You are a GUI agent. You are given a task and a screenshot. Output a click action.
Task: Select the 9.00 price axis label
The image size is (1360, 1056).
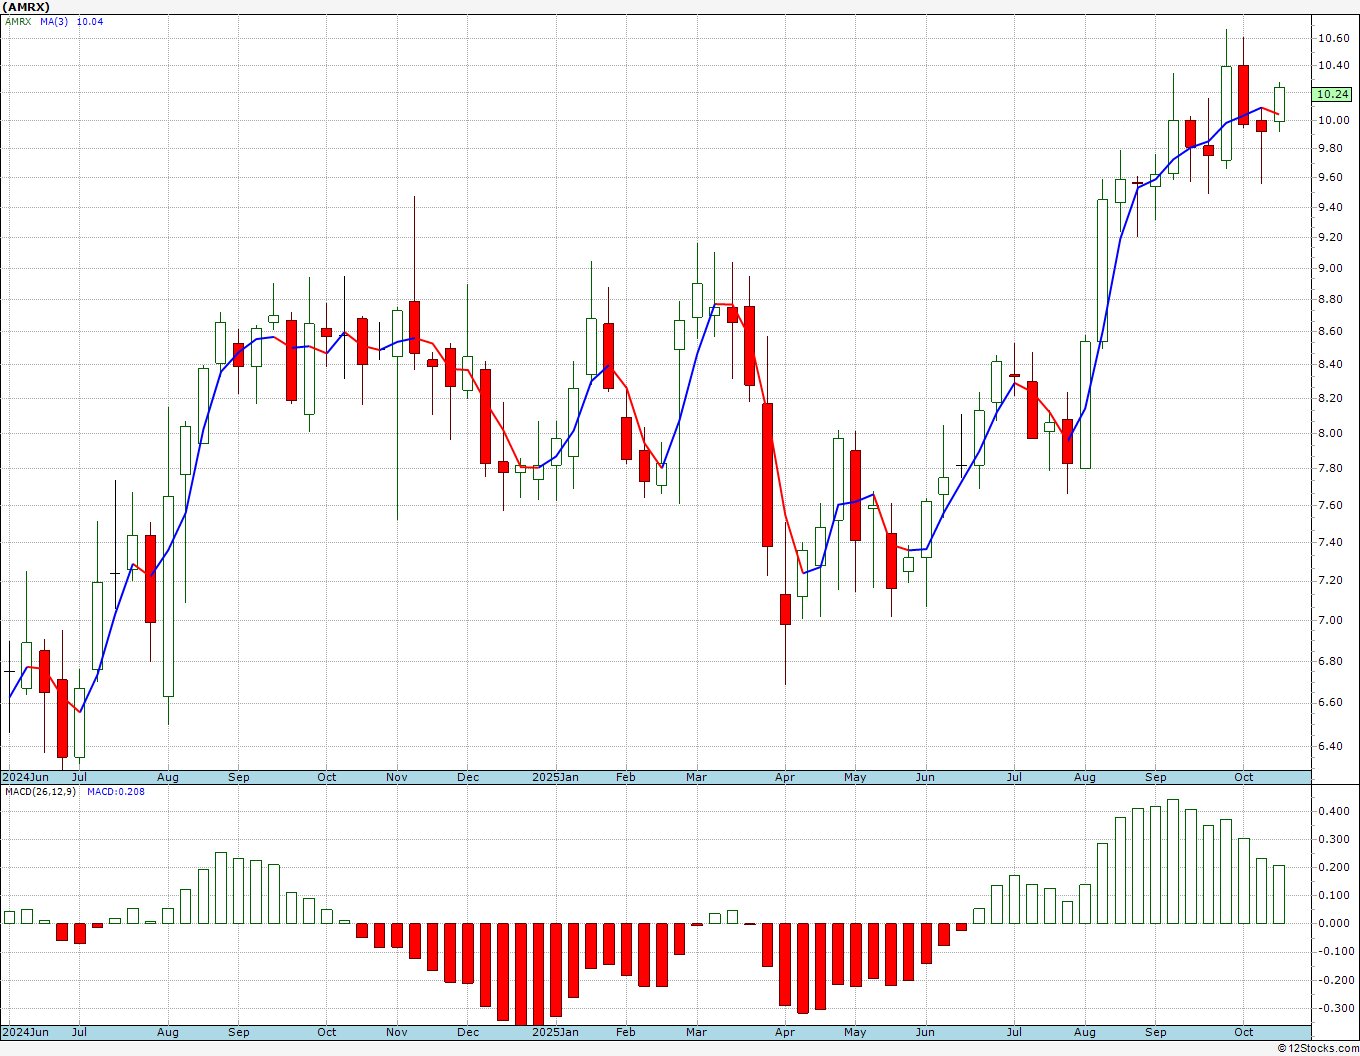tap(1332, 267)
